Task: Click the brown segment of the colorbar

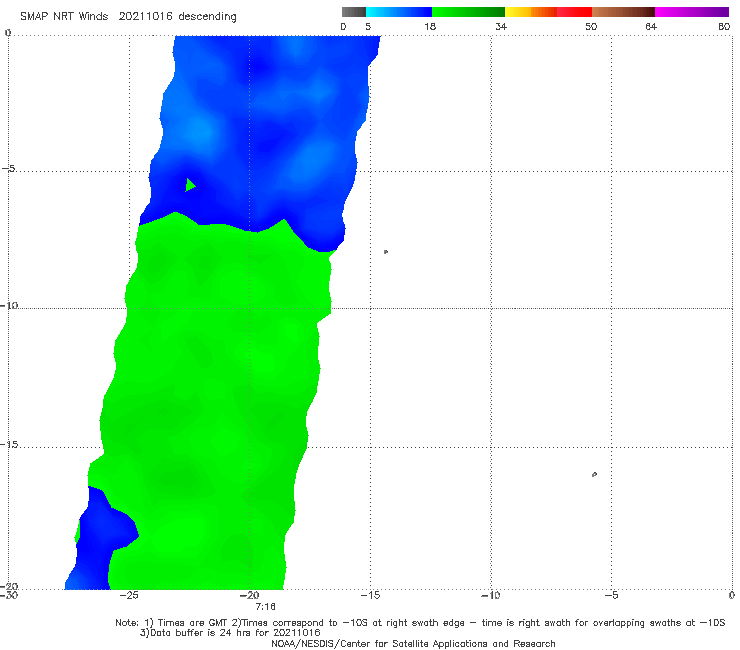Action: click(623, 12)
